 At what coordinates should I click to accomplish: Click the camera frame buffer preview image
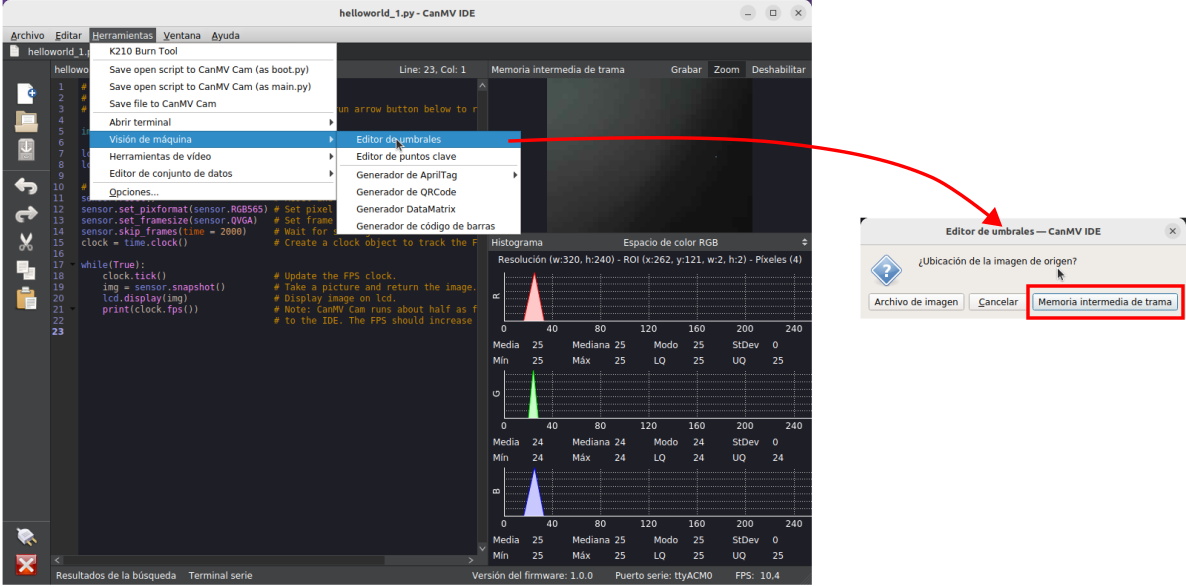pos(649,155)
